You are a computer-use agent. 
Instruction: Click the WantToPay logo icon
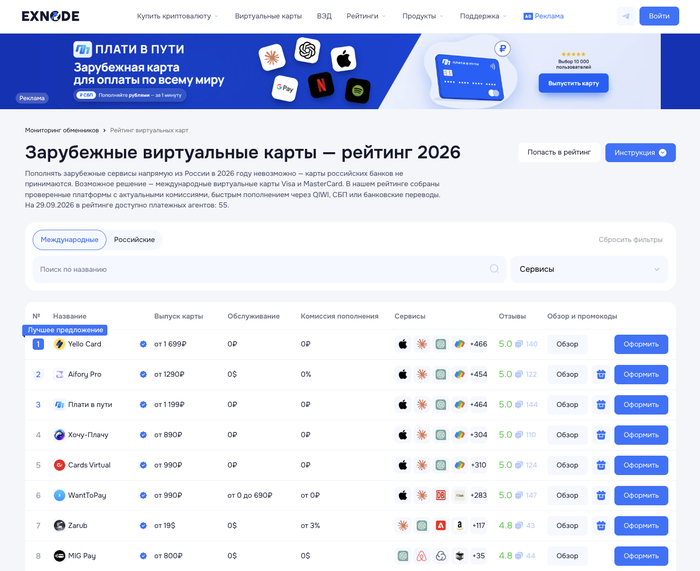[x=59, y=495]
